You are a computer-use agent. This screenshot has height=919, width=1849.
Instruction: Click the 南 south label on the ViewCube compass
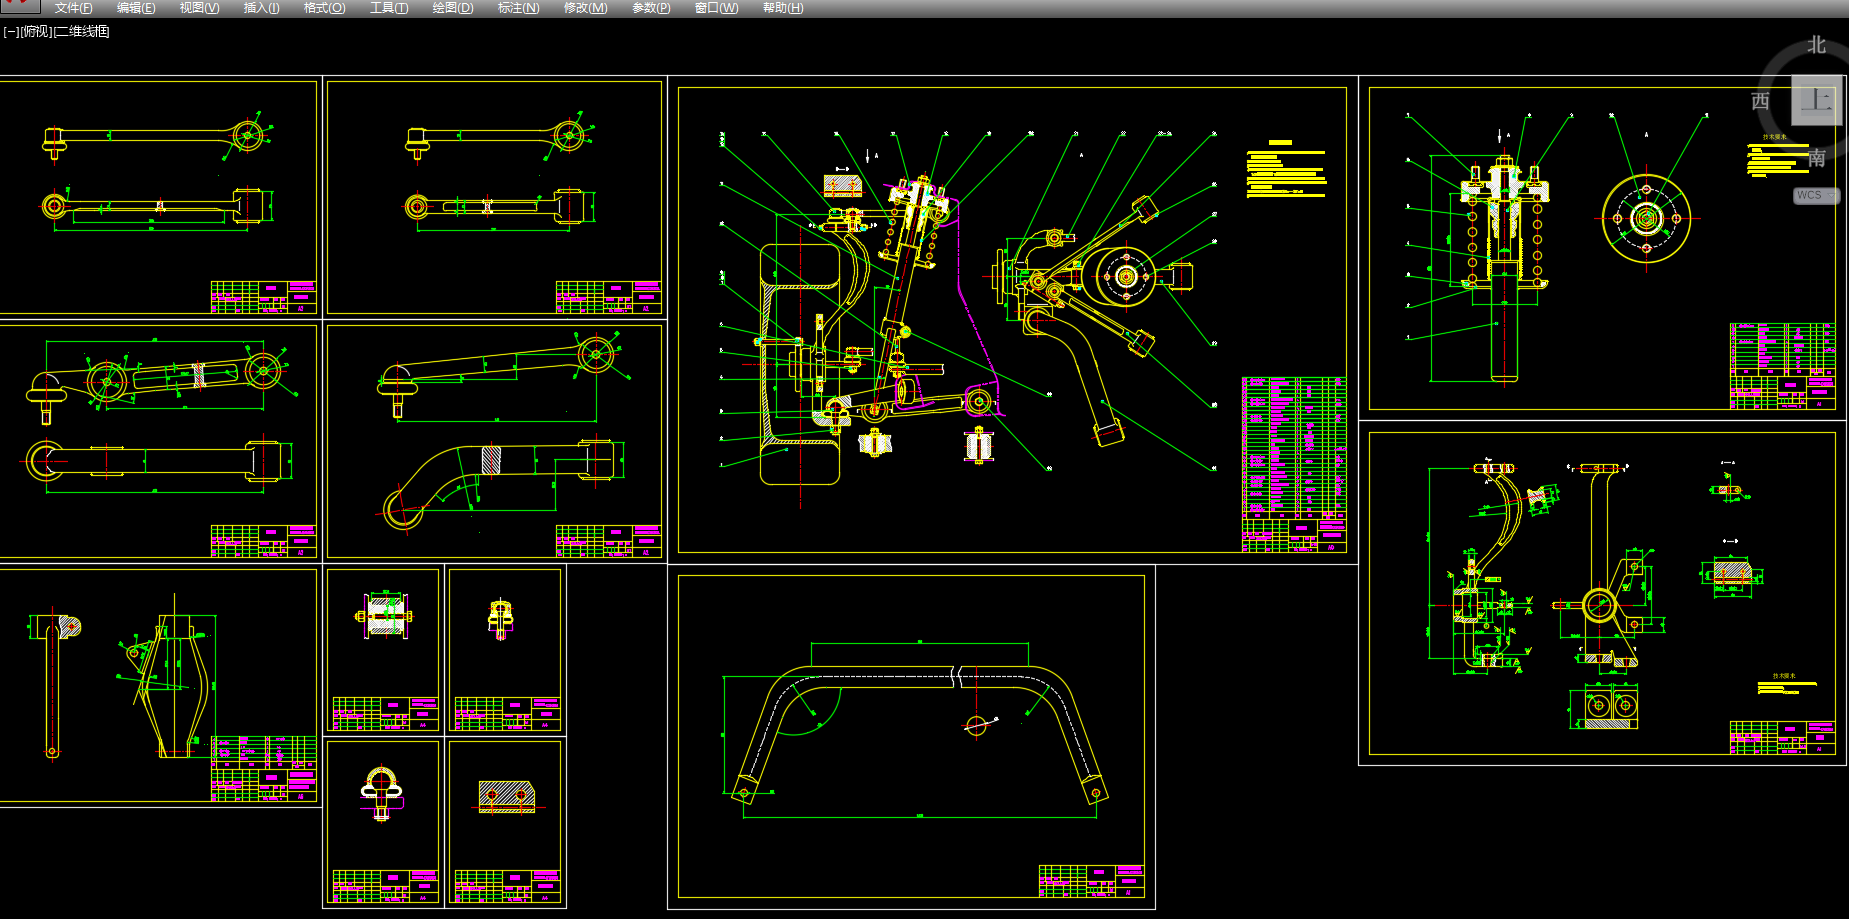pyautogui.click(x=1817, y=158)
